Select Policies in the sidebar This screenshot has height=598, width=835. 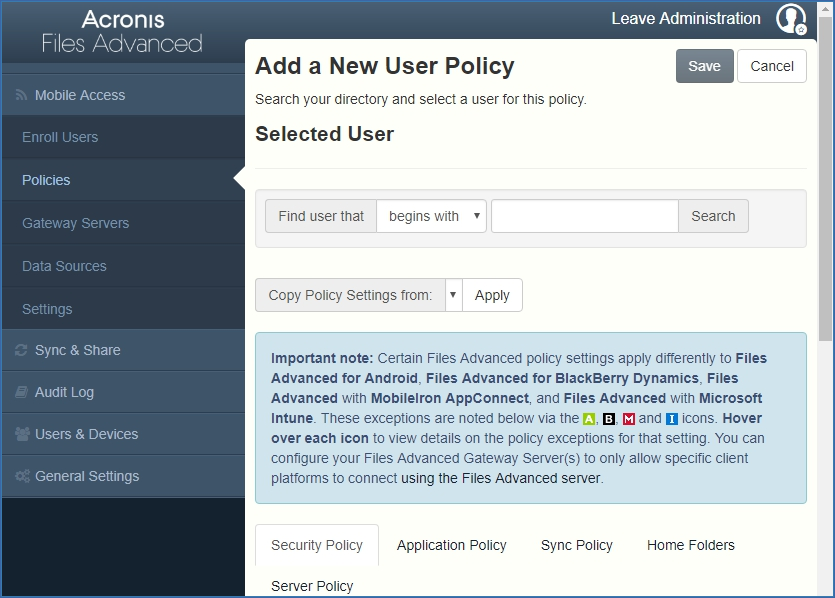(124, 180)
